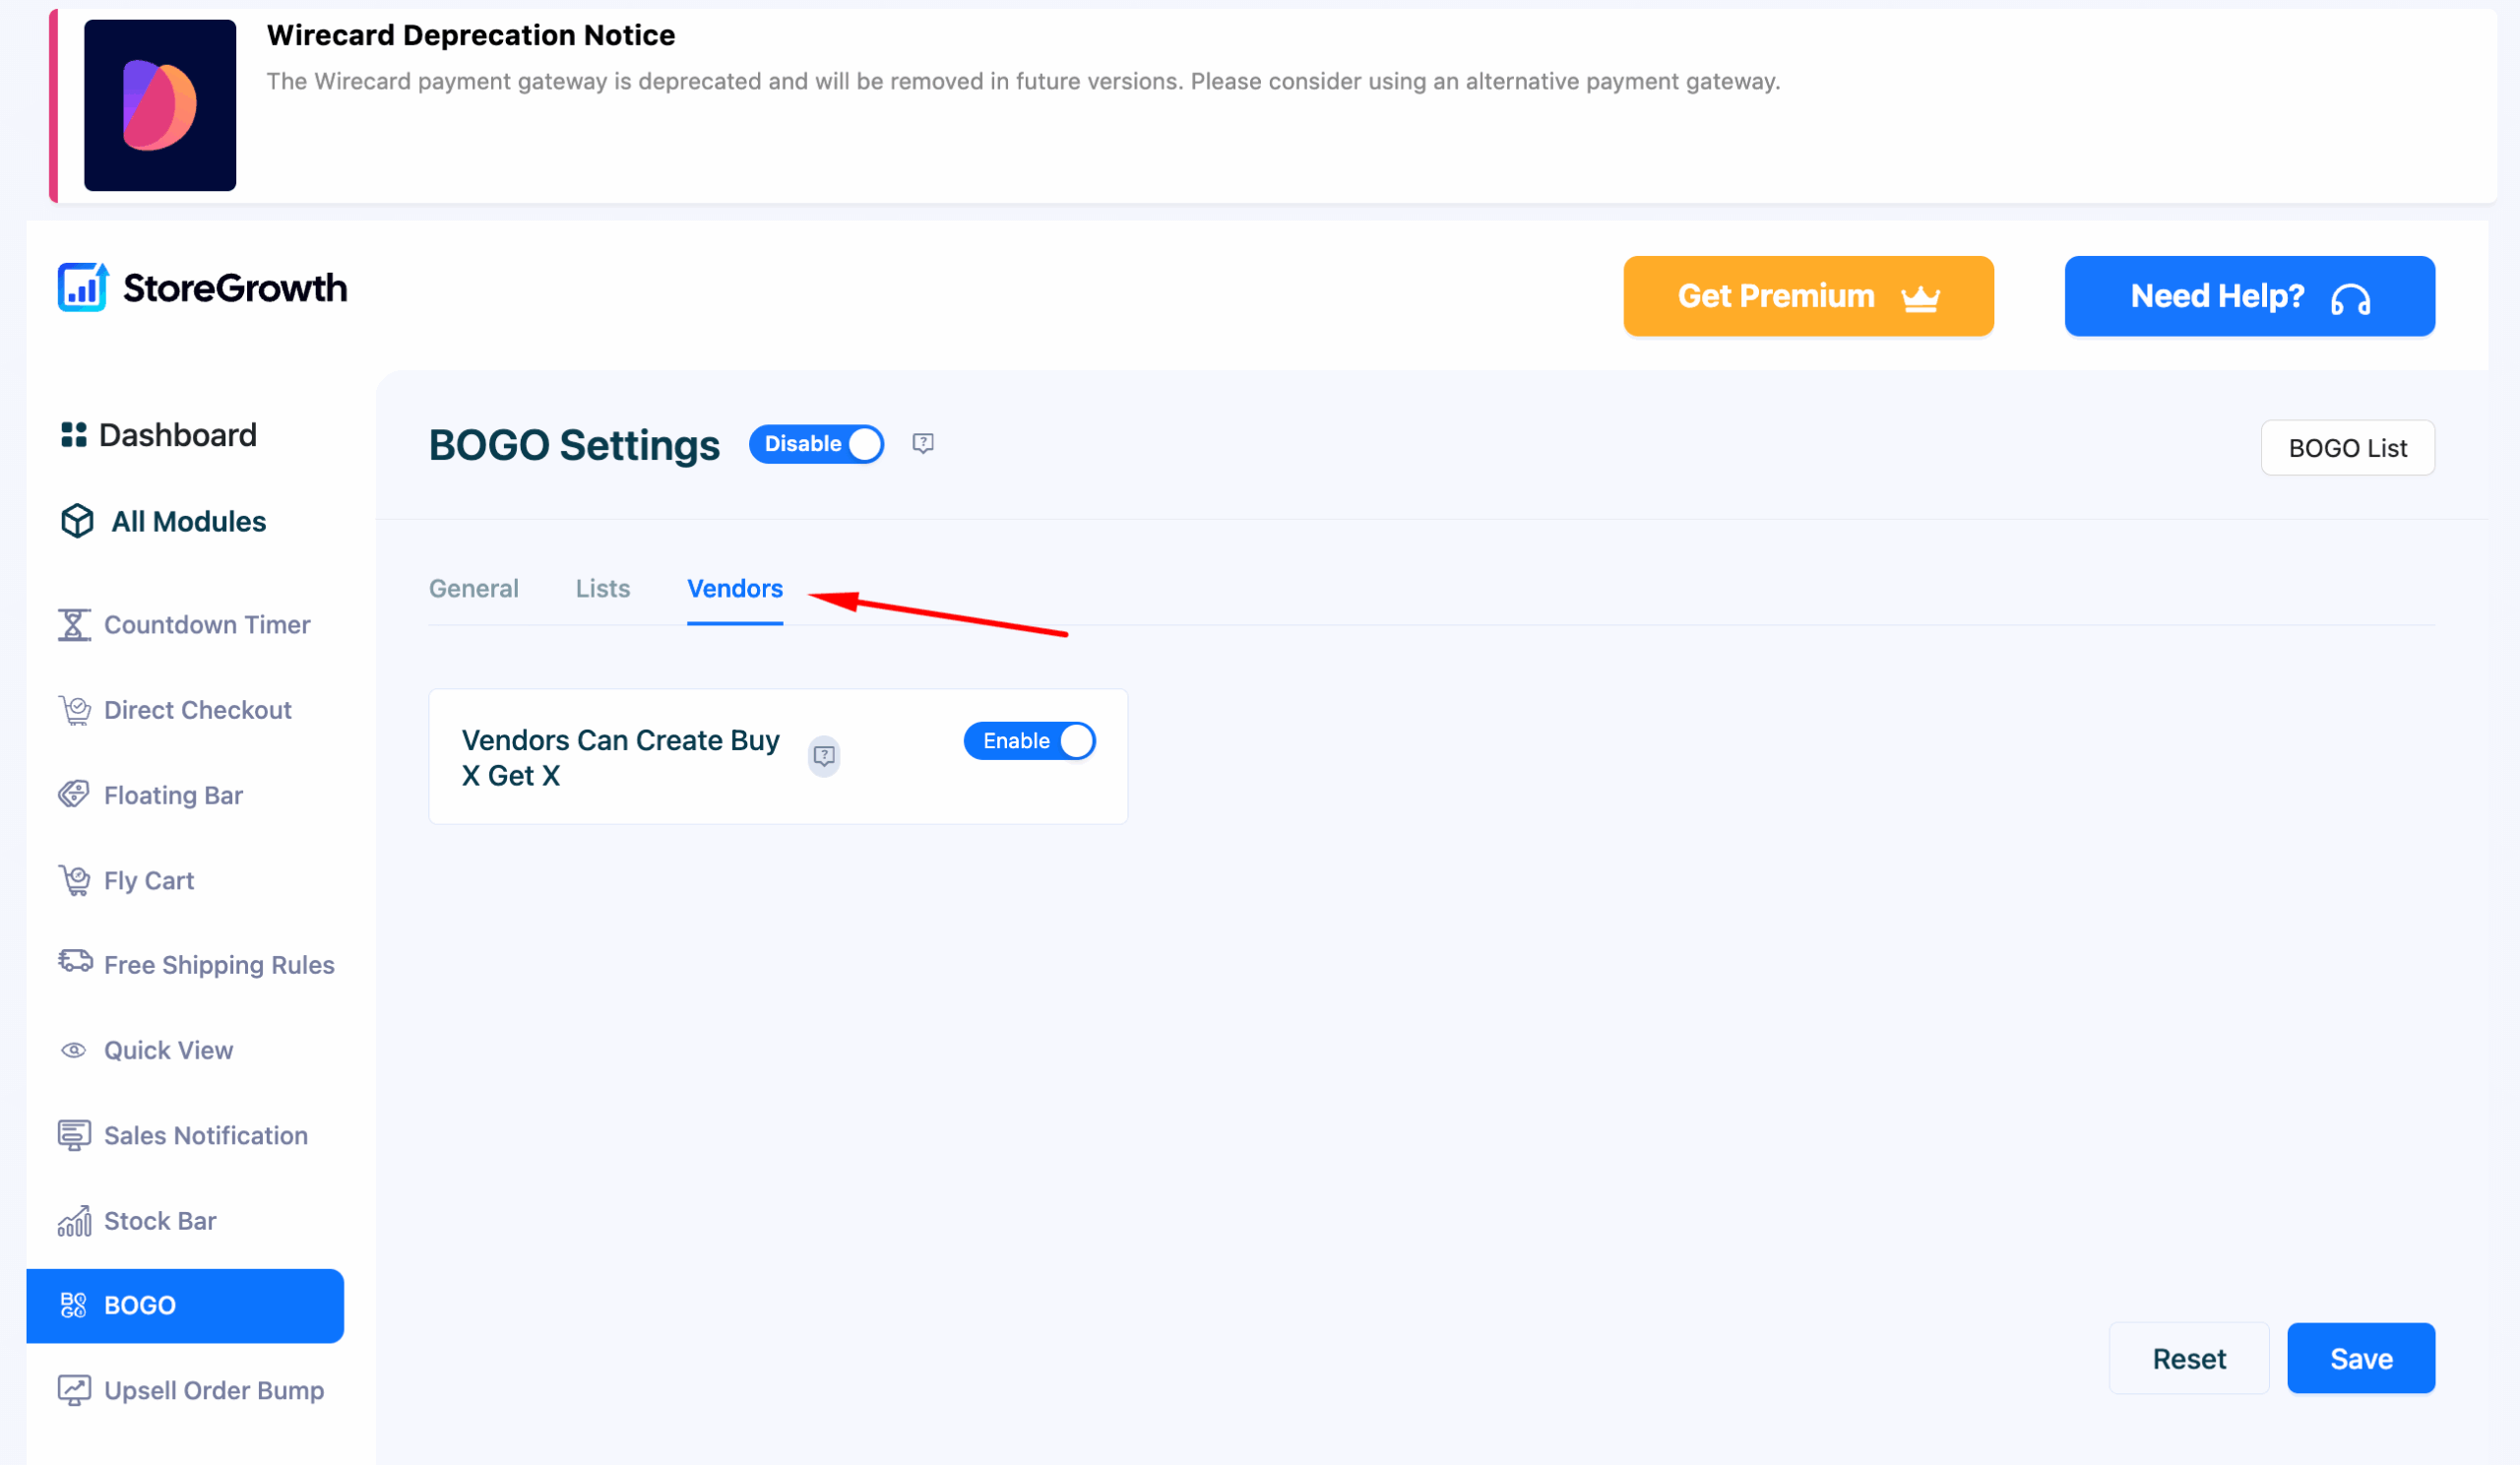The height and width of the screenshot is (1465, 2520).
Task: Switch to the Lists tab
Action: click(x=603, y=589)
